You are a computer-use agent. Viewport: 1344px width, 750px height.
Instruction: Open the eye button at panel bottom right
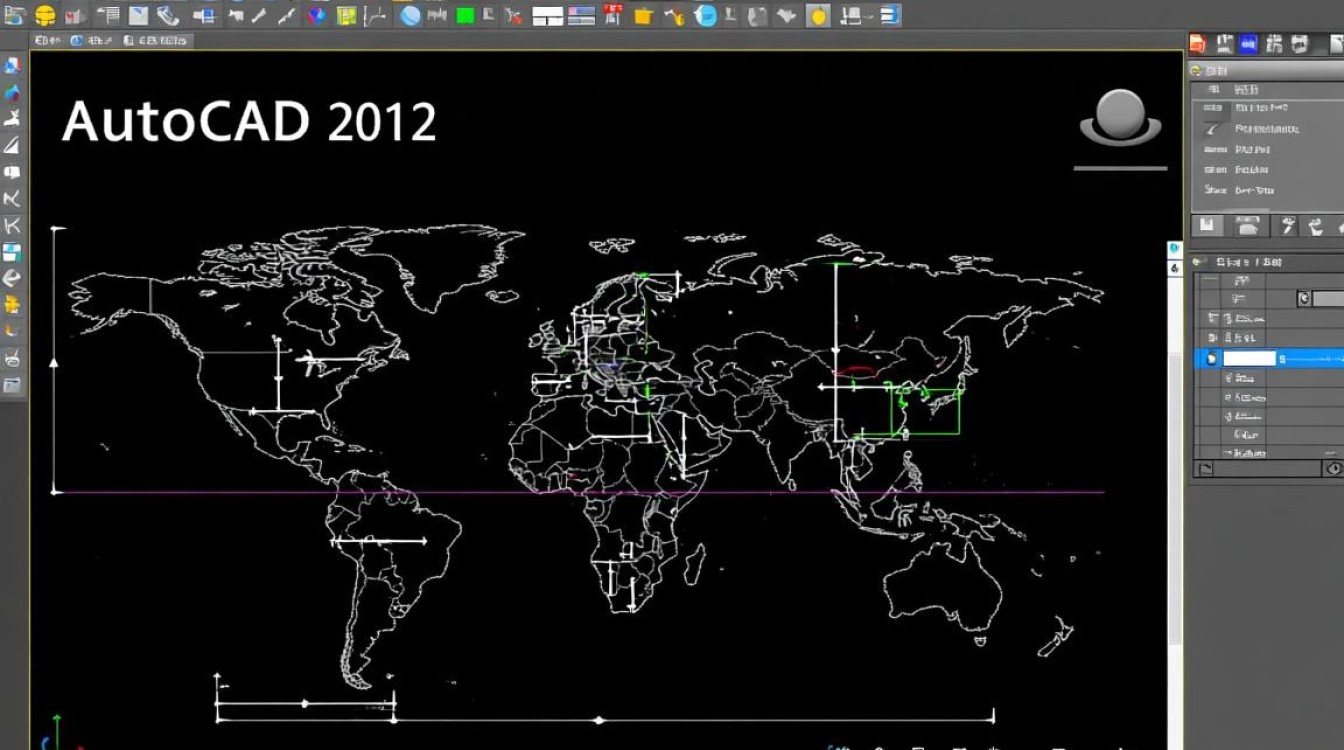tap(1333, 469)
